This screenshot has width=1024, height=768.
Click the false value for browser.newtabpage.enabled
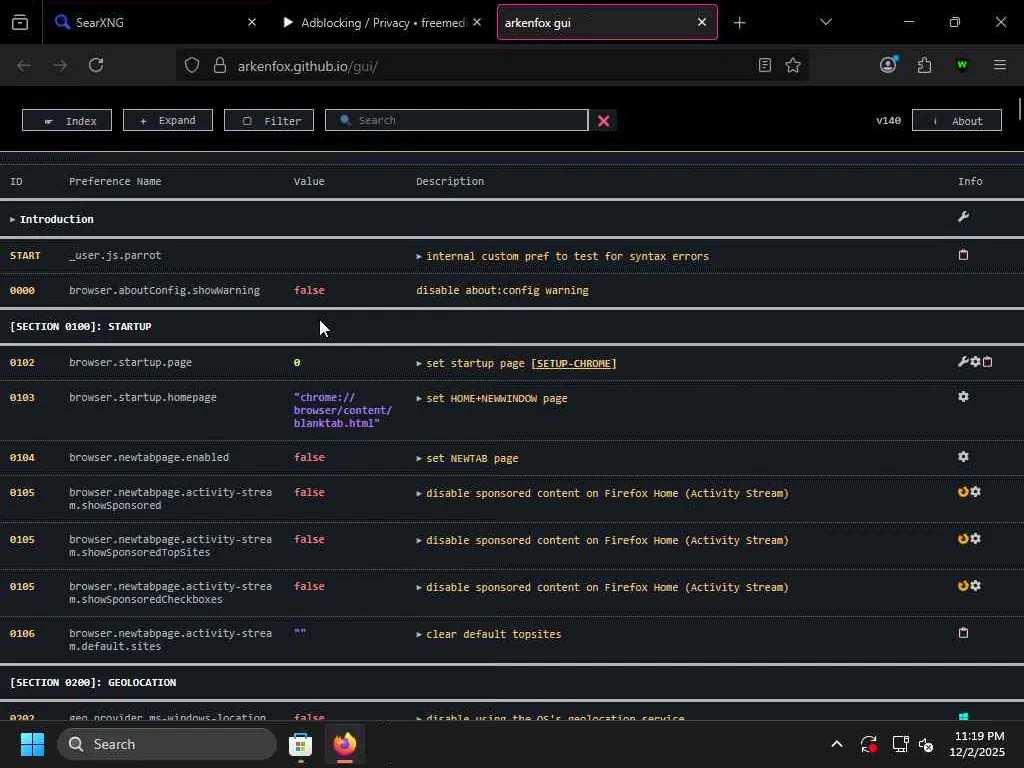tap(309, 458)
